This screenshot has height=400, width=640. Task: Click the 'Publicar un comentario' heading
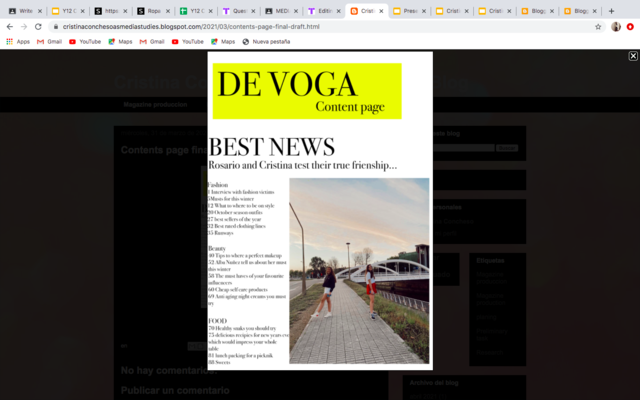[x=175, y=390]
